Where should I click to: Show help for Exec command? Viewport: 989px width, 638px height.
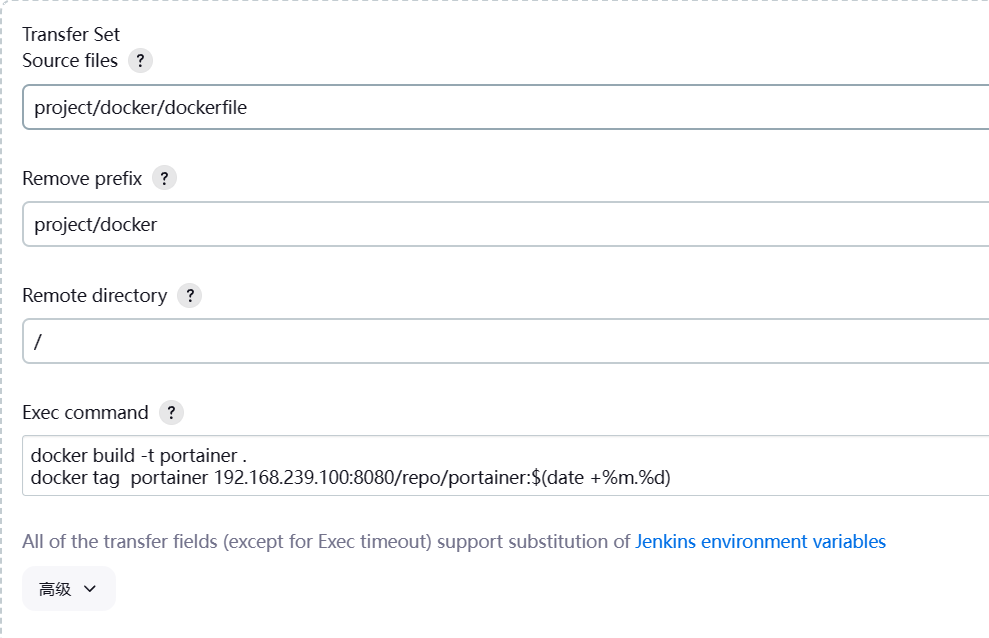[171, 413]
